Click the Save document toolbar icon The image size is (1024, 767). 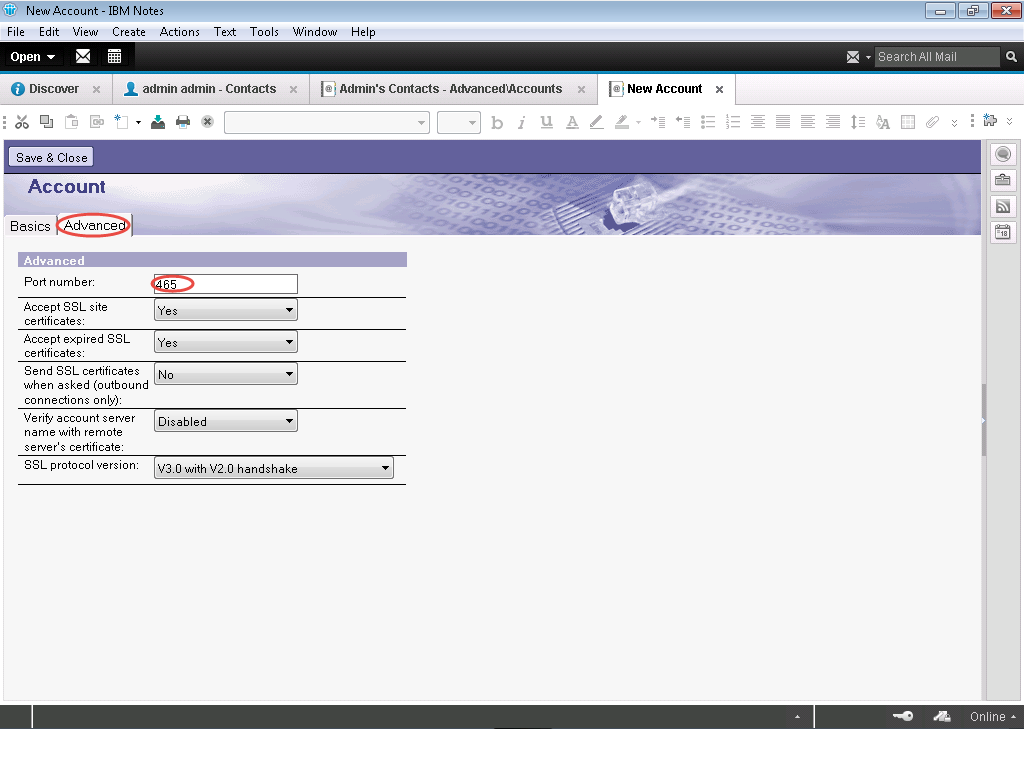[158, 122]
